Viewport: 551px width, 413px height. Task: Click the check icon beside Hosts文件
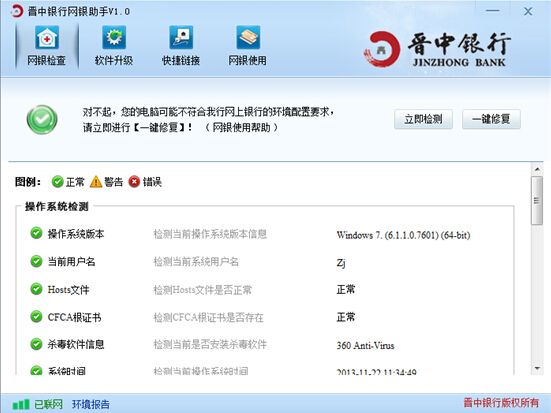[x=36, y=289]
